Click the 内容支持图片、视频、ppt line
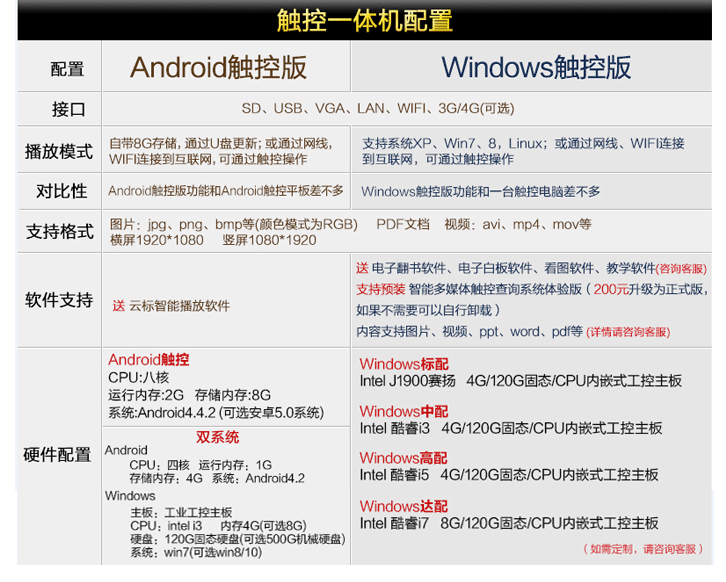Screen dimensions: 726x582 coord(469,332)
